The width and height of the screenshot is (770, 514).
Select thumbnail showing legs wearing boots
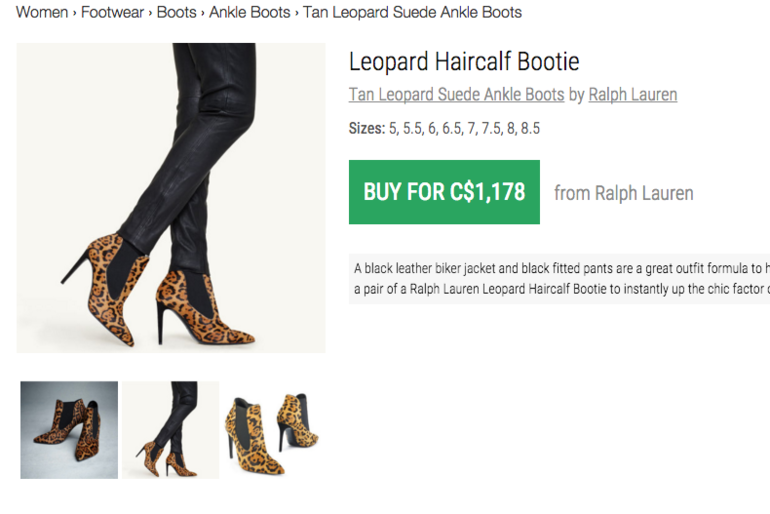171,430
